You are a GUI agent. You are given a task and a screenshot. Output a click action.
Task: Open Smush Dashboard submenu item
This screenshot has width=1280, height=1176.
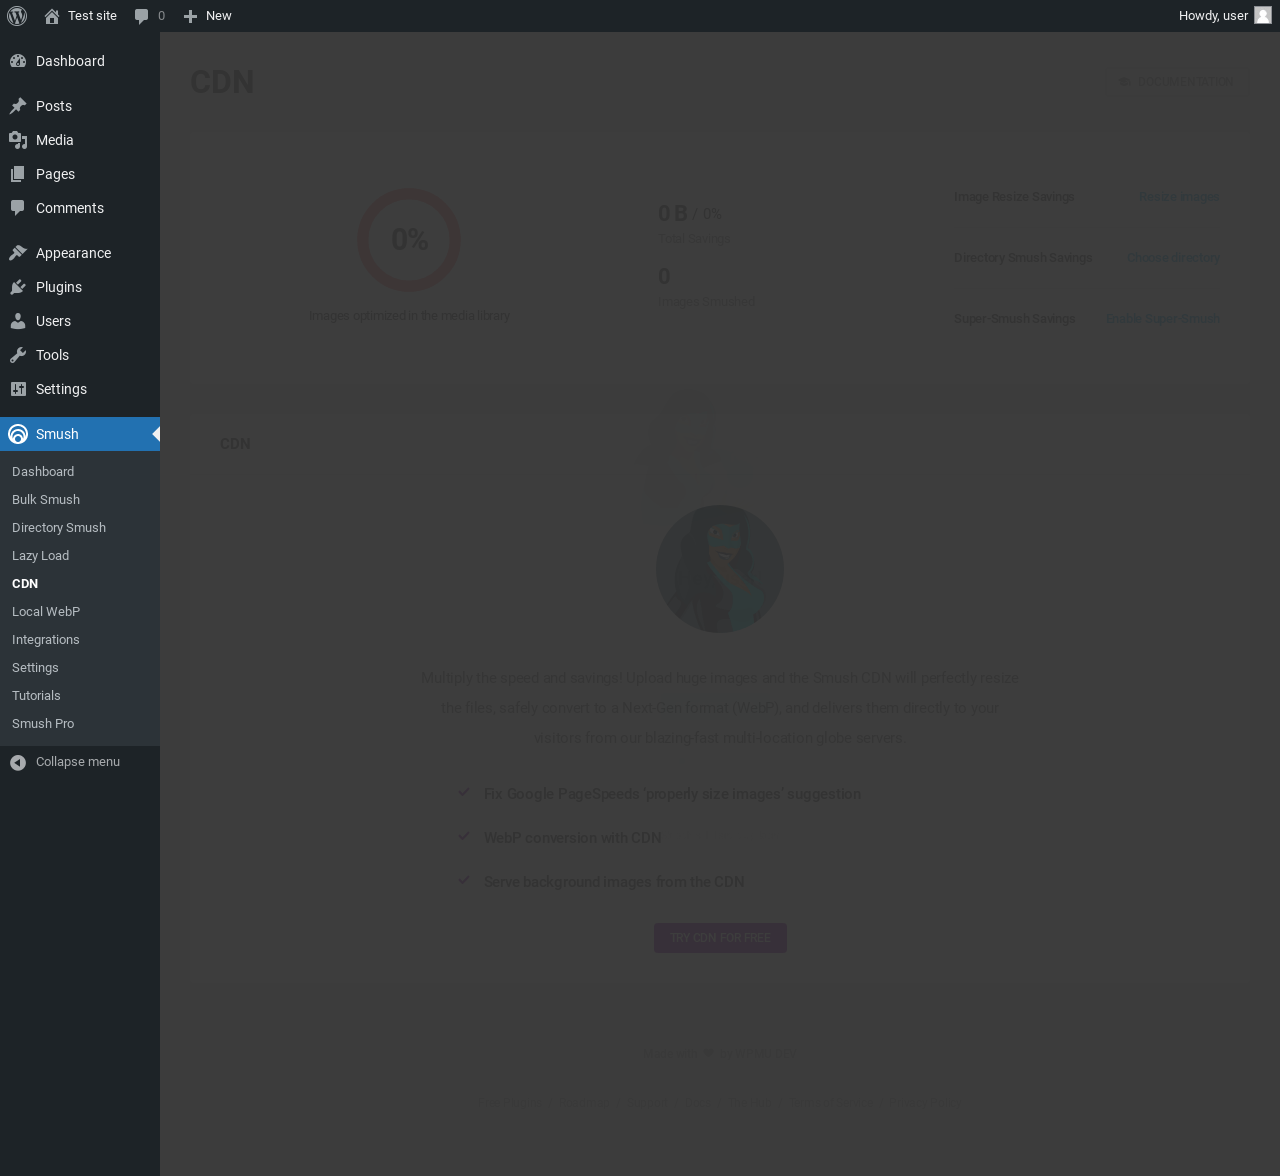point(43,472)
